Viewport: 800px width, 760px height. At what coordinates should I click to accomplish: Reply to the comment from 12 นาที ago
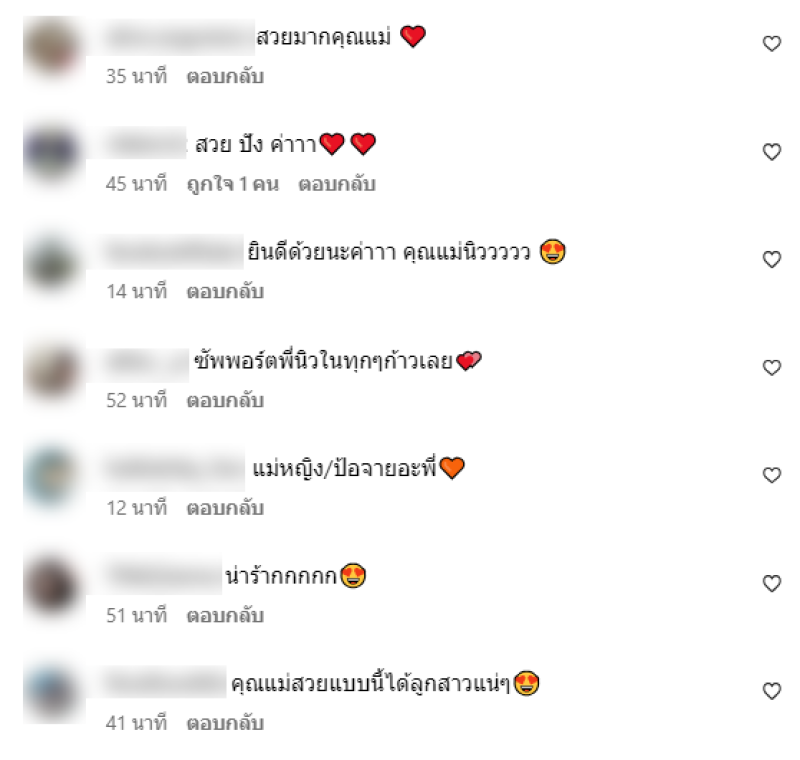point(225,508)
